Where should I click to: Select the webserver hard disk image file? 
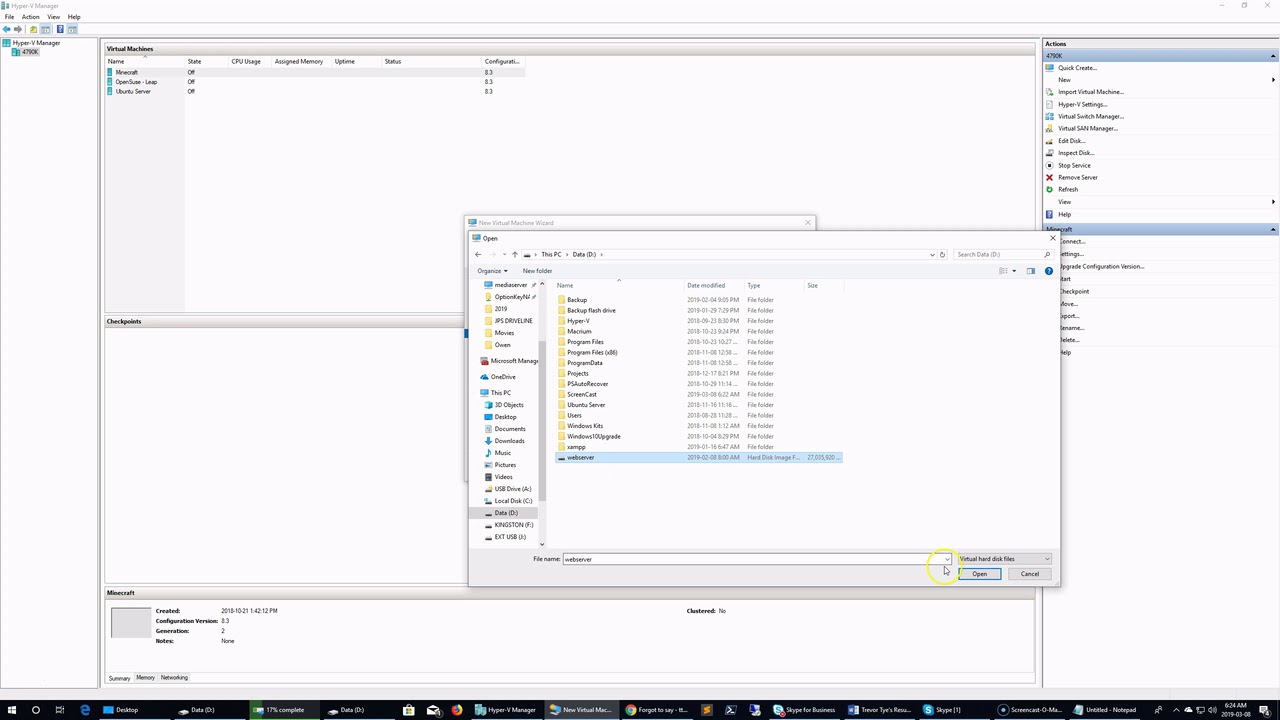click(x=699, y=457)
